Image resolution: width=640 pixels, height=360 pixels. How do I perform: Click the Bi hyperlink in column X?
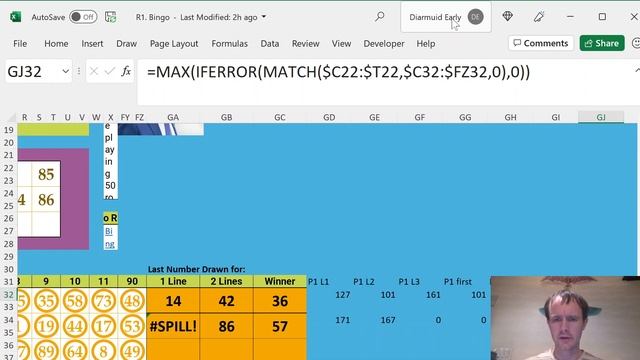click(108, 231)
